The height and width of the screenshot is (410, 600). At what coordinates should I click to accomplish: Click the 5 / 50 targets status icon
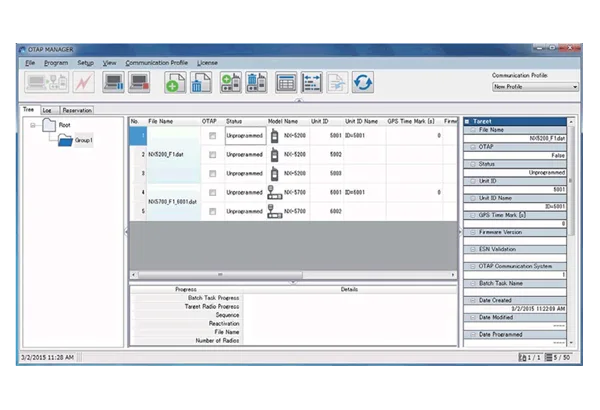tap(548, 358)
